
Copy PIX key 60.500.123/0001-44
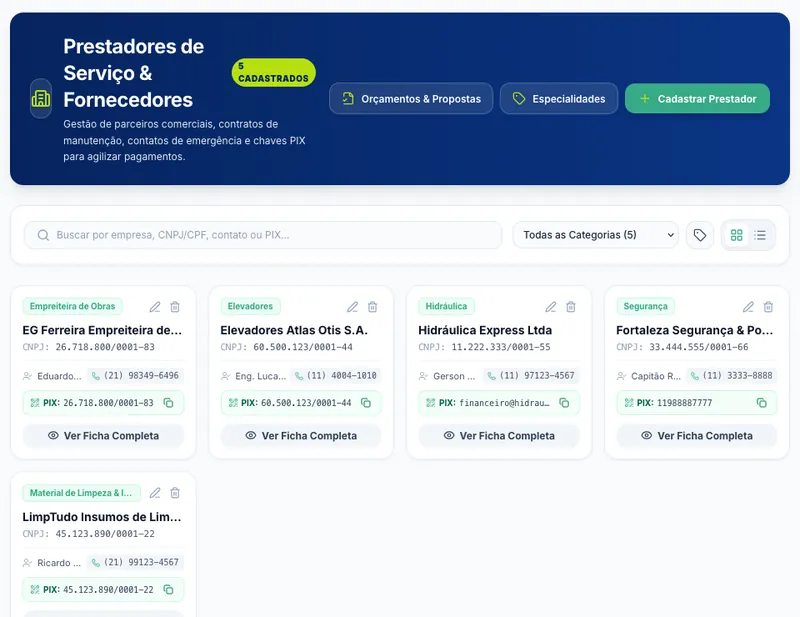point(366,403)
